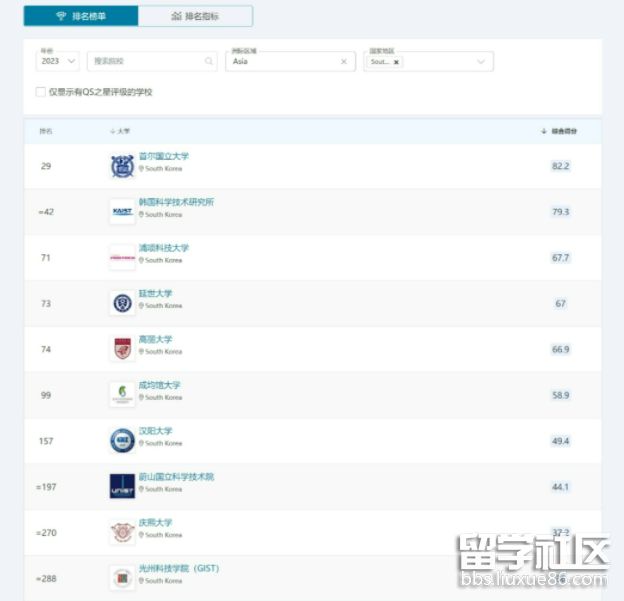Open the 光州科技学院 (GIST) link
This screenshot has width=624, height=601.
(179, 568)
